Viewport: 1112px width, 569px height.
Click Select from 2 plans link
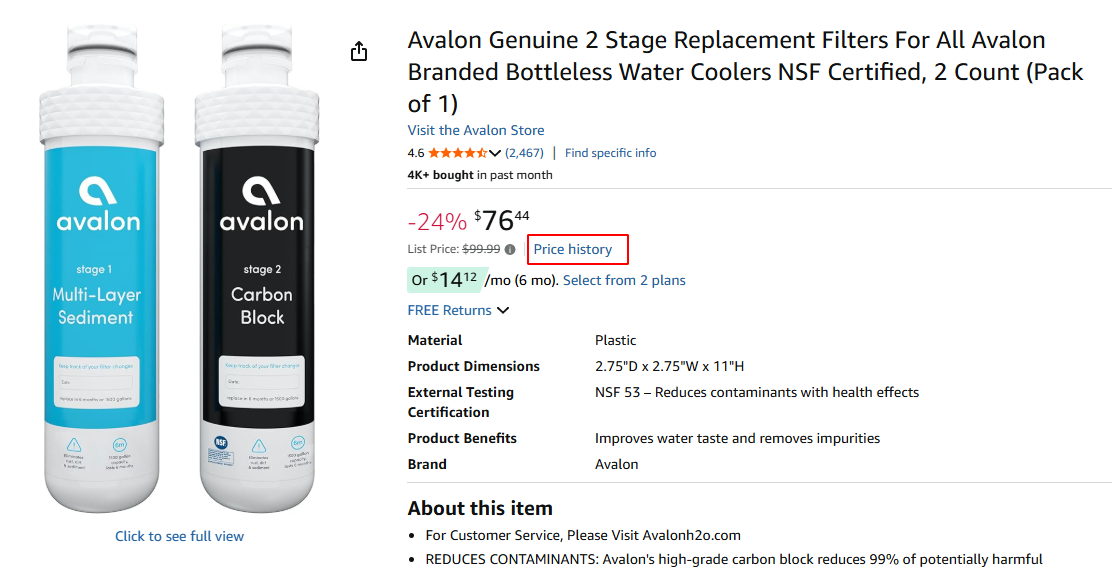(624, 280)
